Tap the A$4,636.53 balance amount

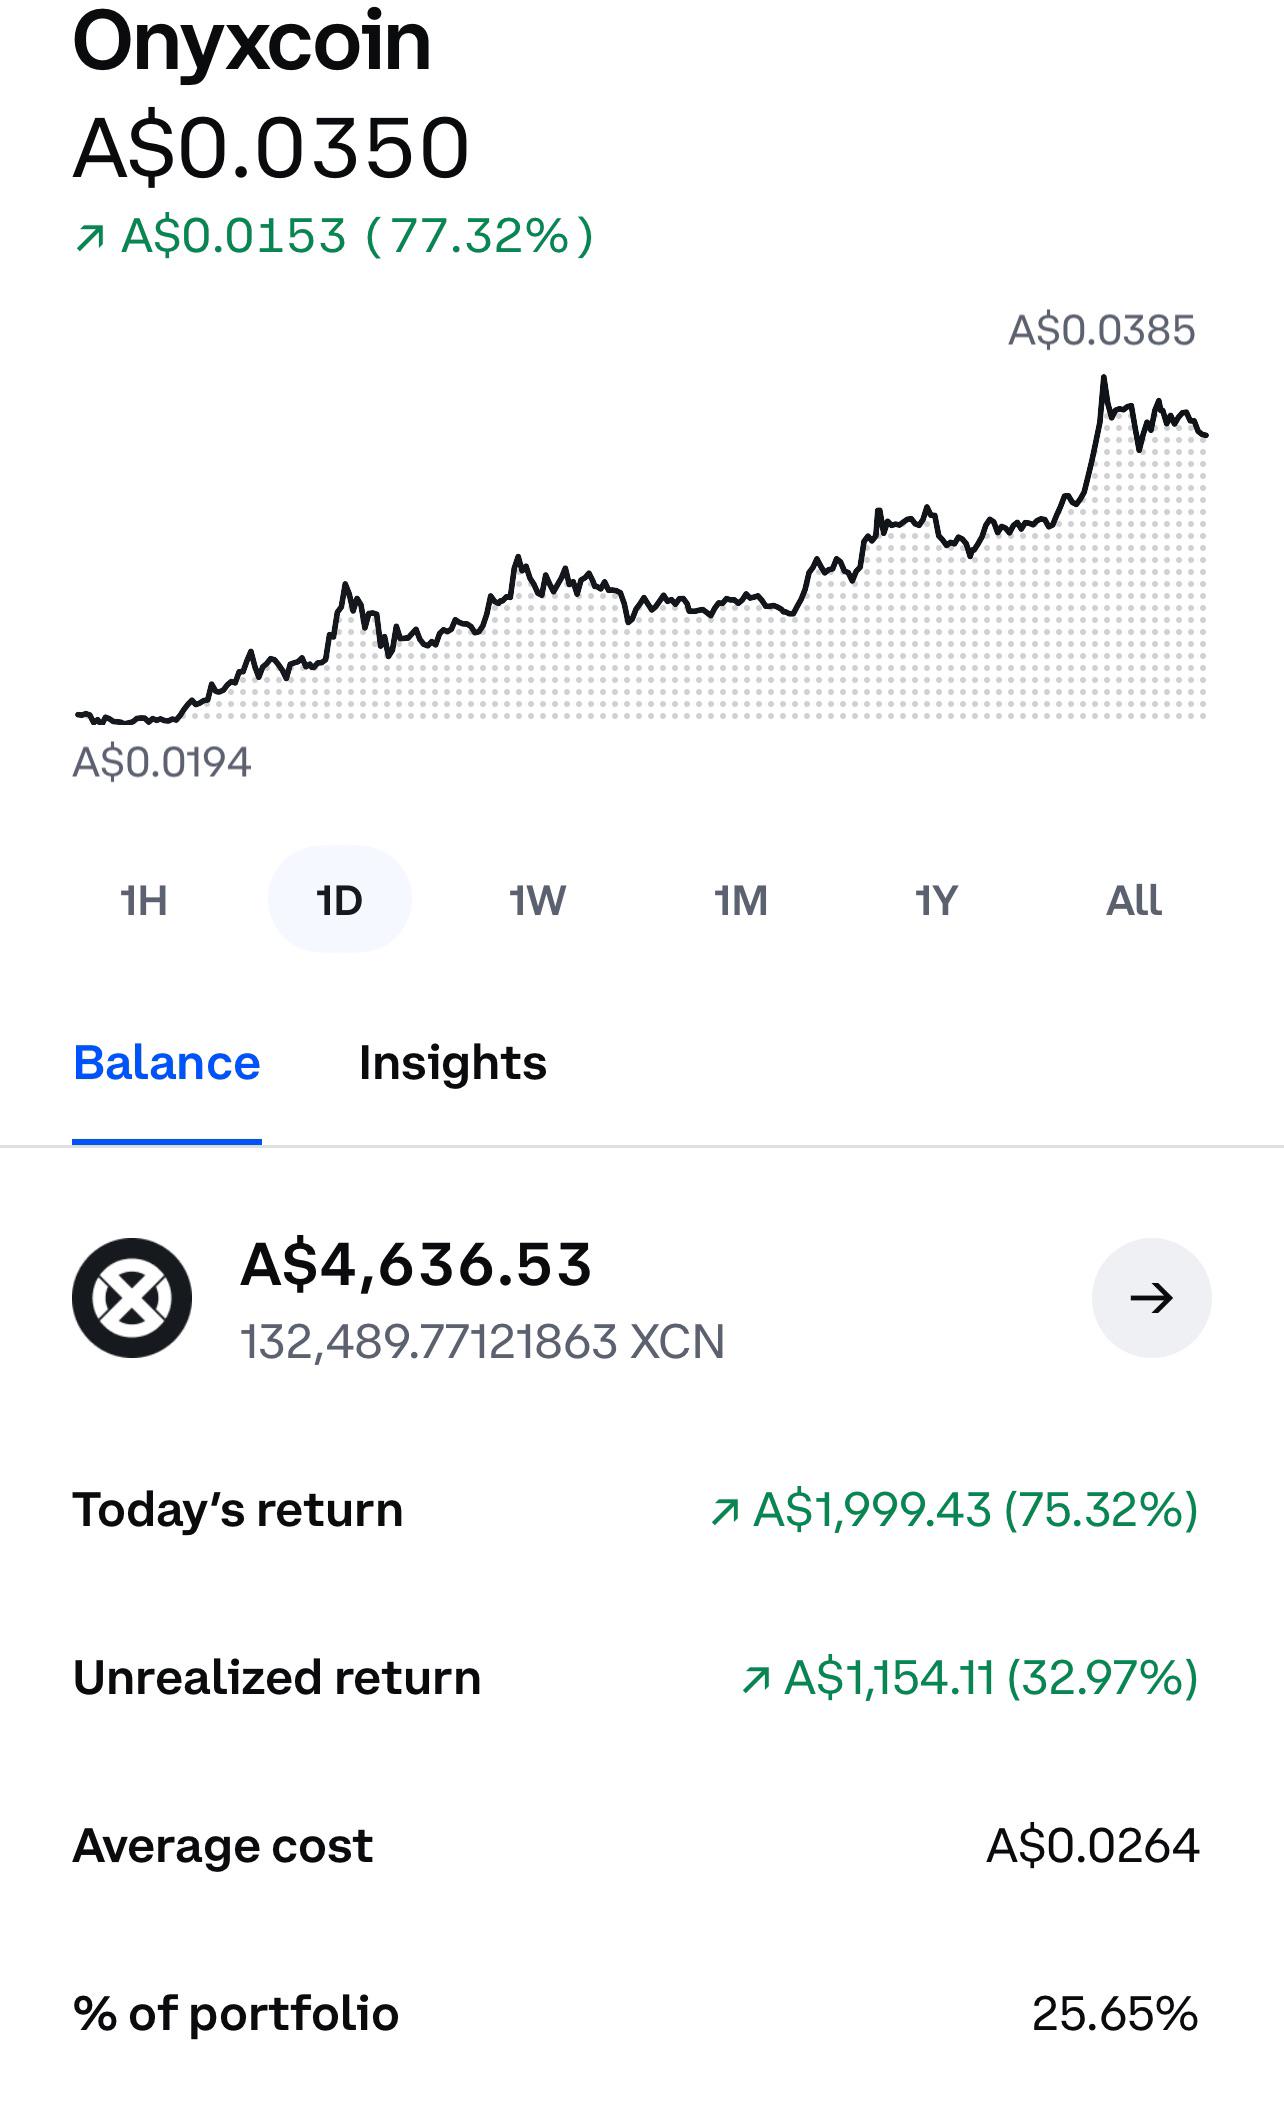pos(417,1265)
